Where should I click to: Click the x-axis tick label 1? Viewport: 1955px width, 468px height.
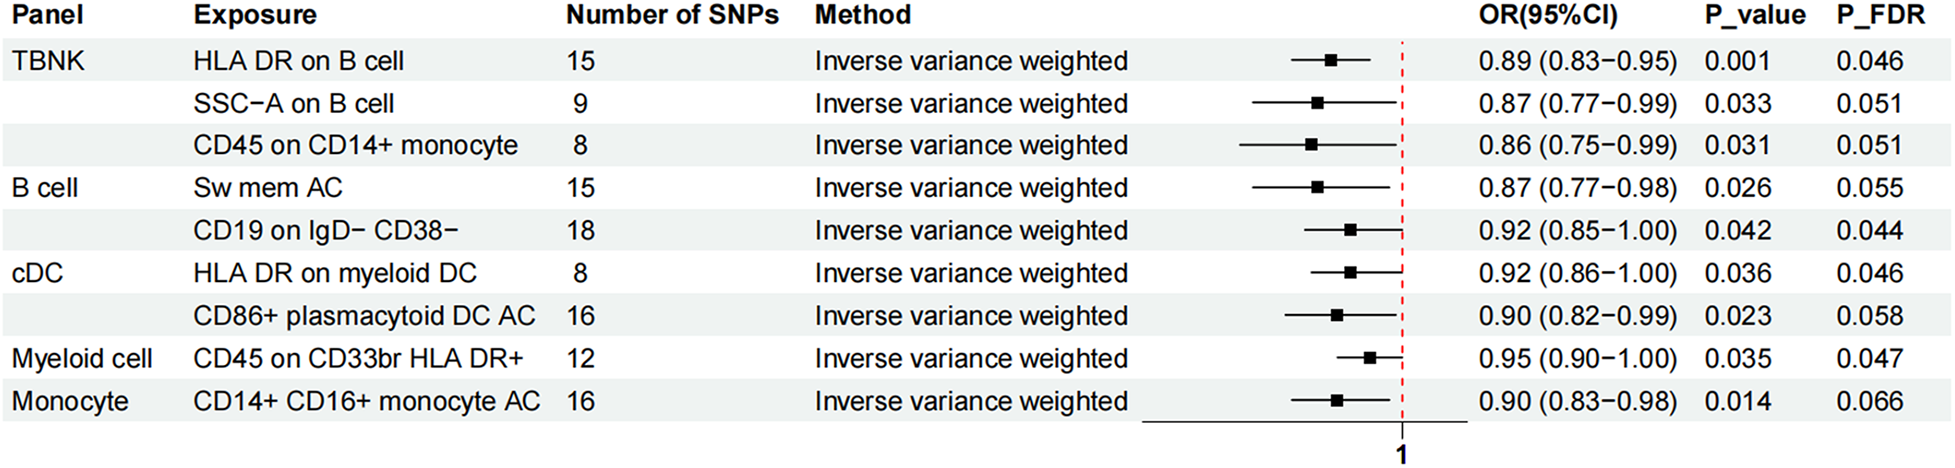click(1402, 455)
